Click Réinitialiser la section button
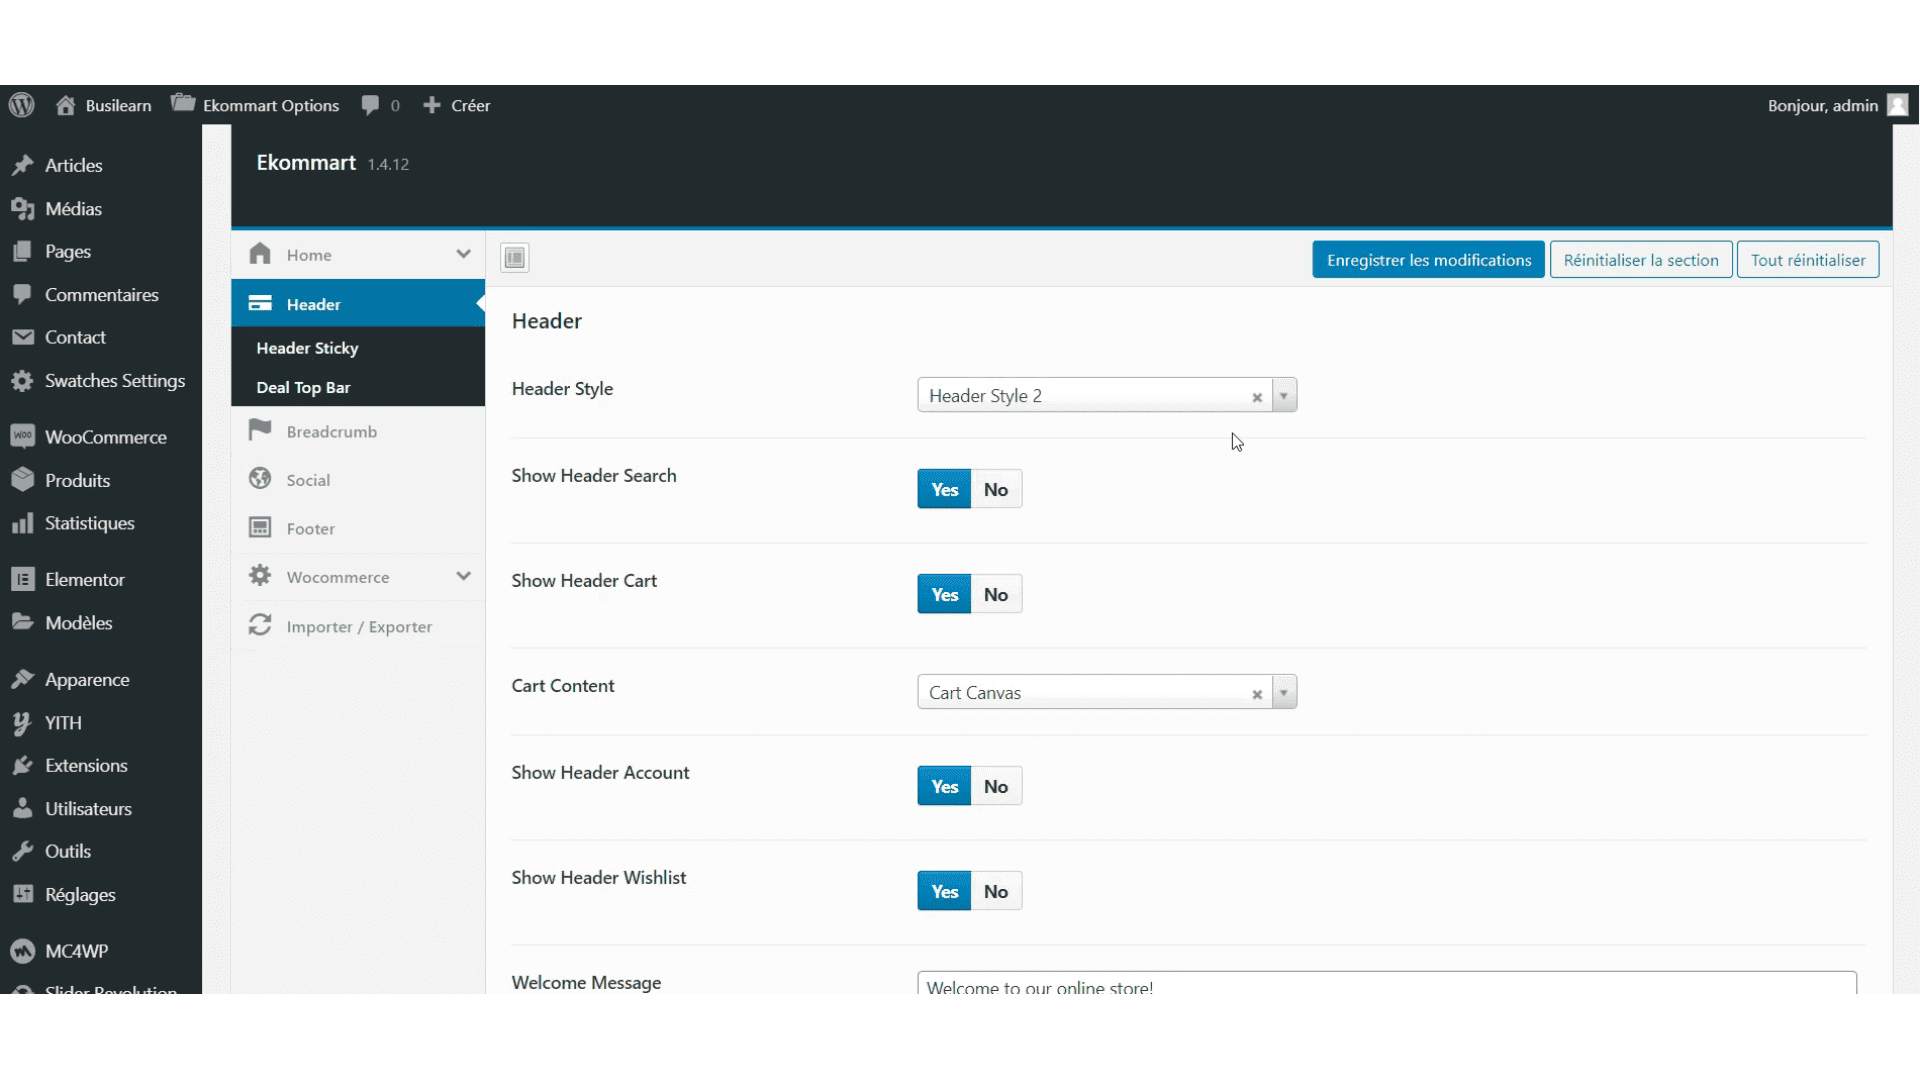Viewport: 1920px width, 1080px height. [1641, 260]
